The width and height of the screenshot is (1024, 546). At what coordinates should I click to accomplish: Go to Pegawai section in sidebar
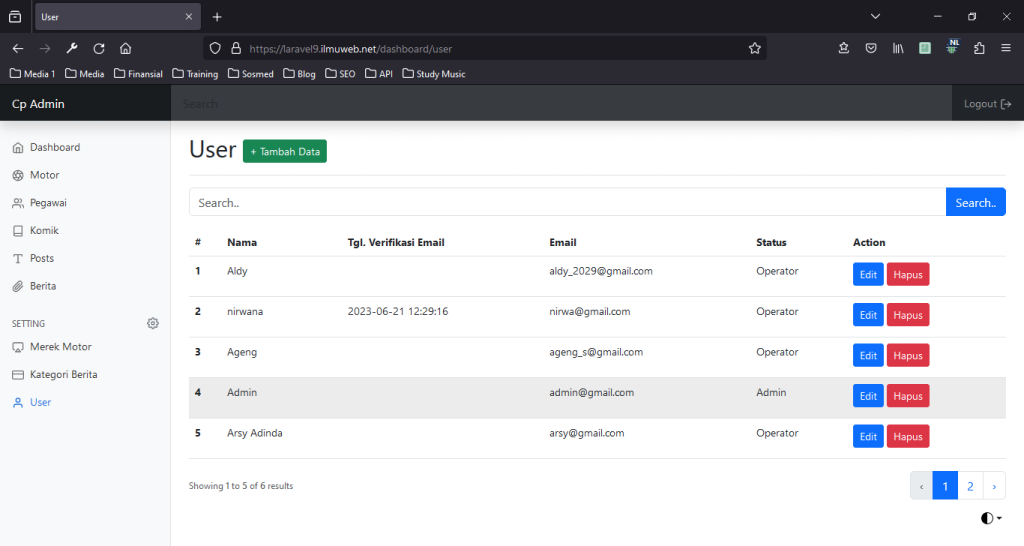[47, 203]
